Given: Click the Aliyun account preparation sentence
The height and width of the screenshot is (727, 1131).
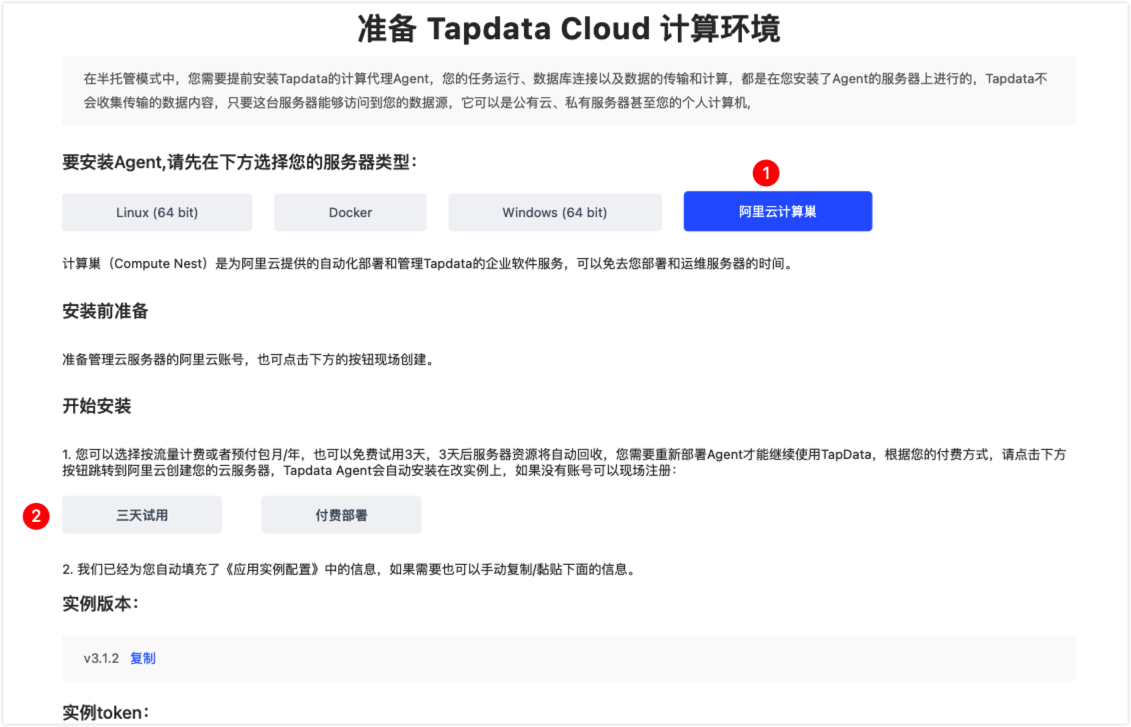Looking at the screenshot, I should [247, 360].
